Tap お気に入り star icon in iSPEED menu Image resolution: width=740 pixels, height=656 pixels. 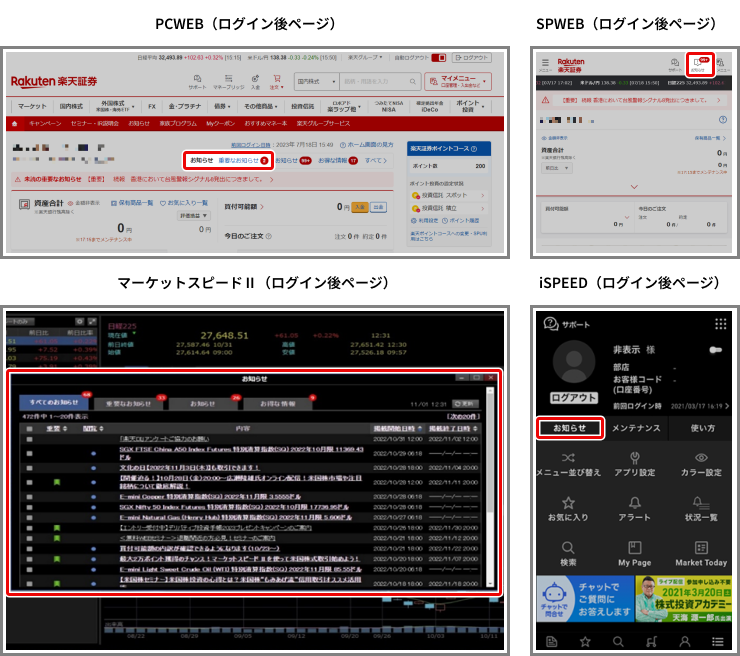(568, 503)
